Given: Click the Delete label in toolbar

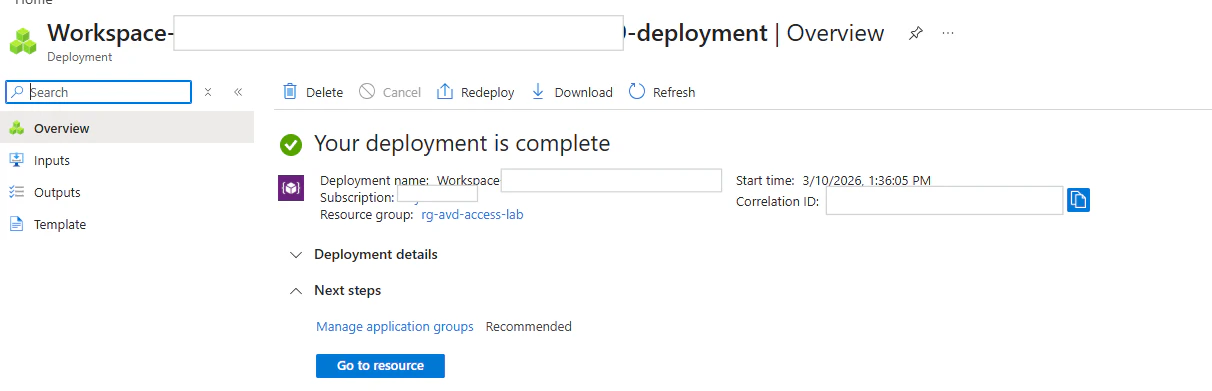Looking at the screenshot, I should (324, 92).
